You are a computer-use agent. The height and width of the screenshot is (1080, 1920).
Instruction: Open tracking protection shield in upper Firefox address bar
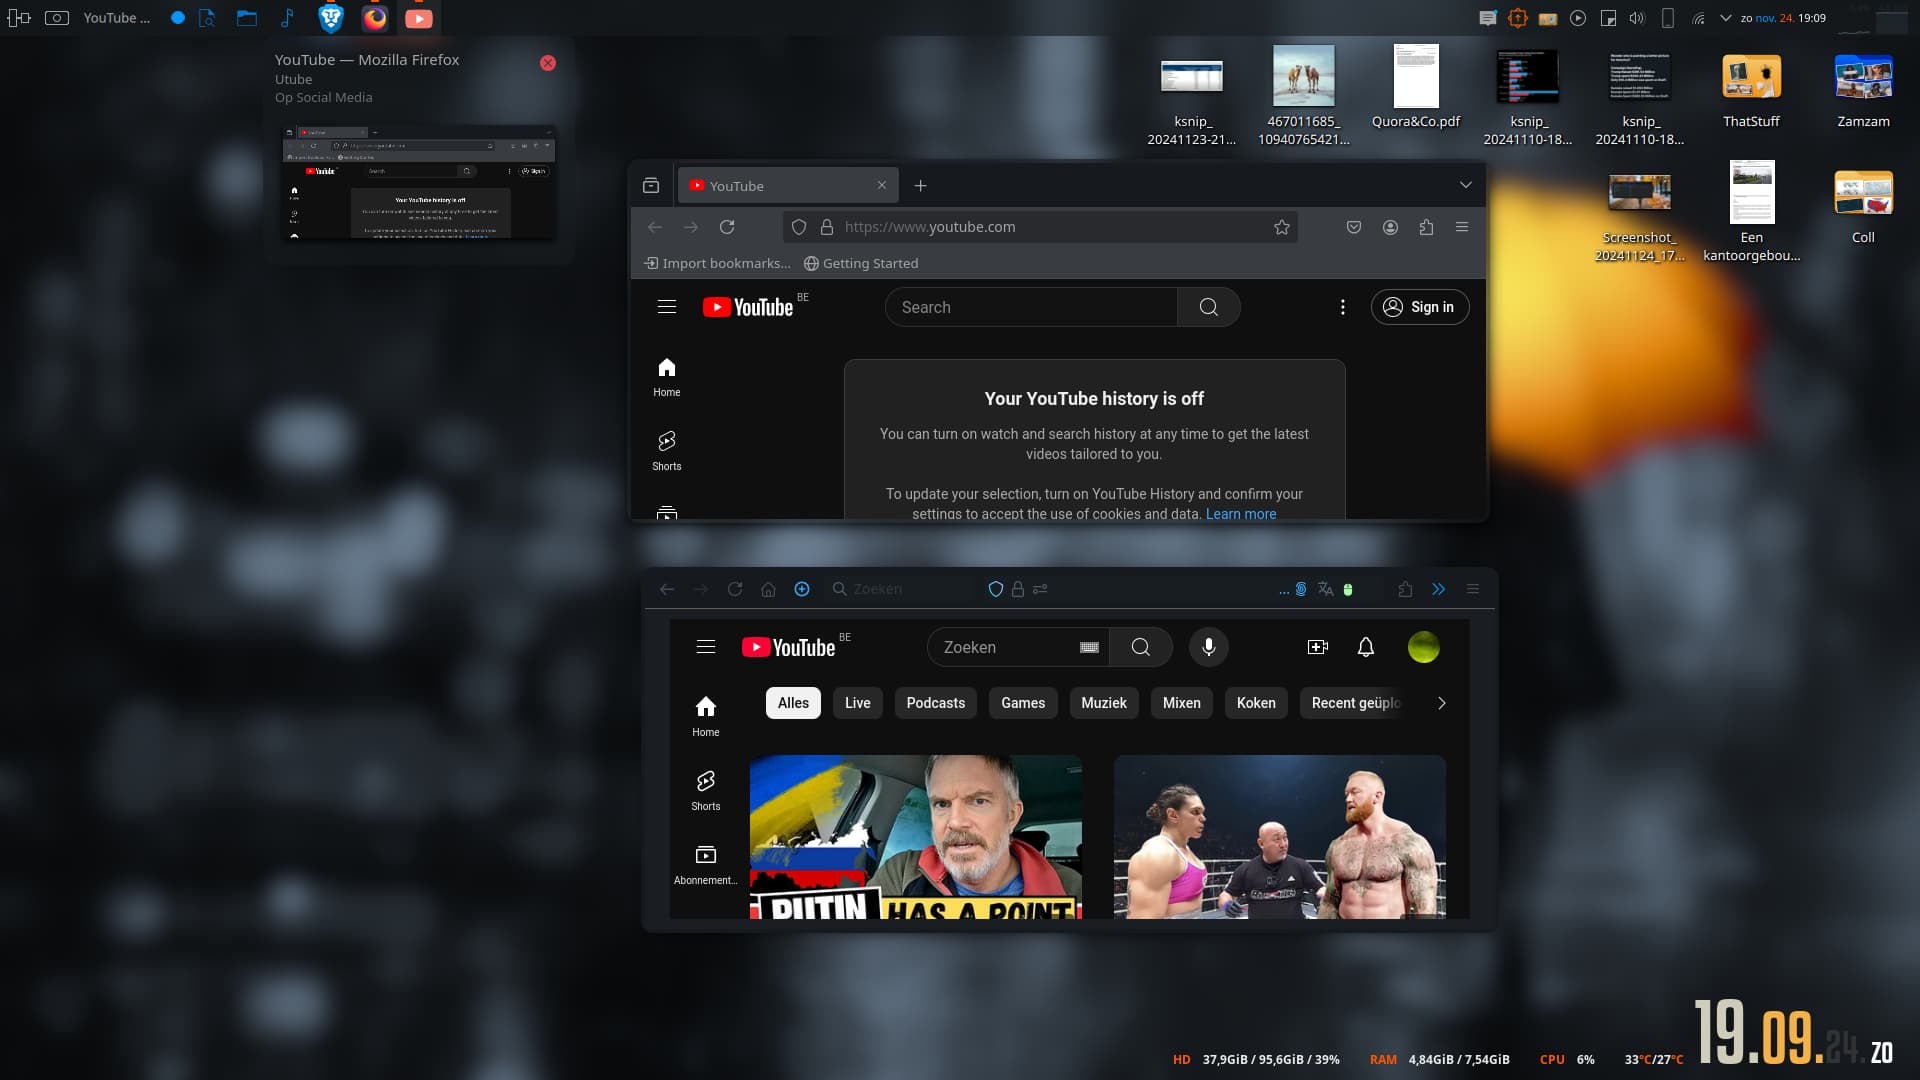point(799,227)
